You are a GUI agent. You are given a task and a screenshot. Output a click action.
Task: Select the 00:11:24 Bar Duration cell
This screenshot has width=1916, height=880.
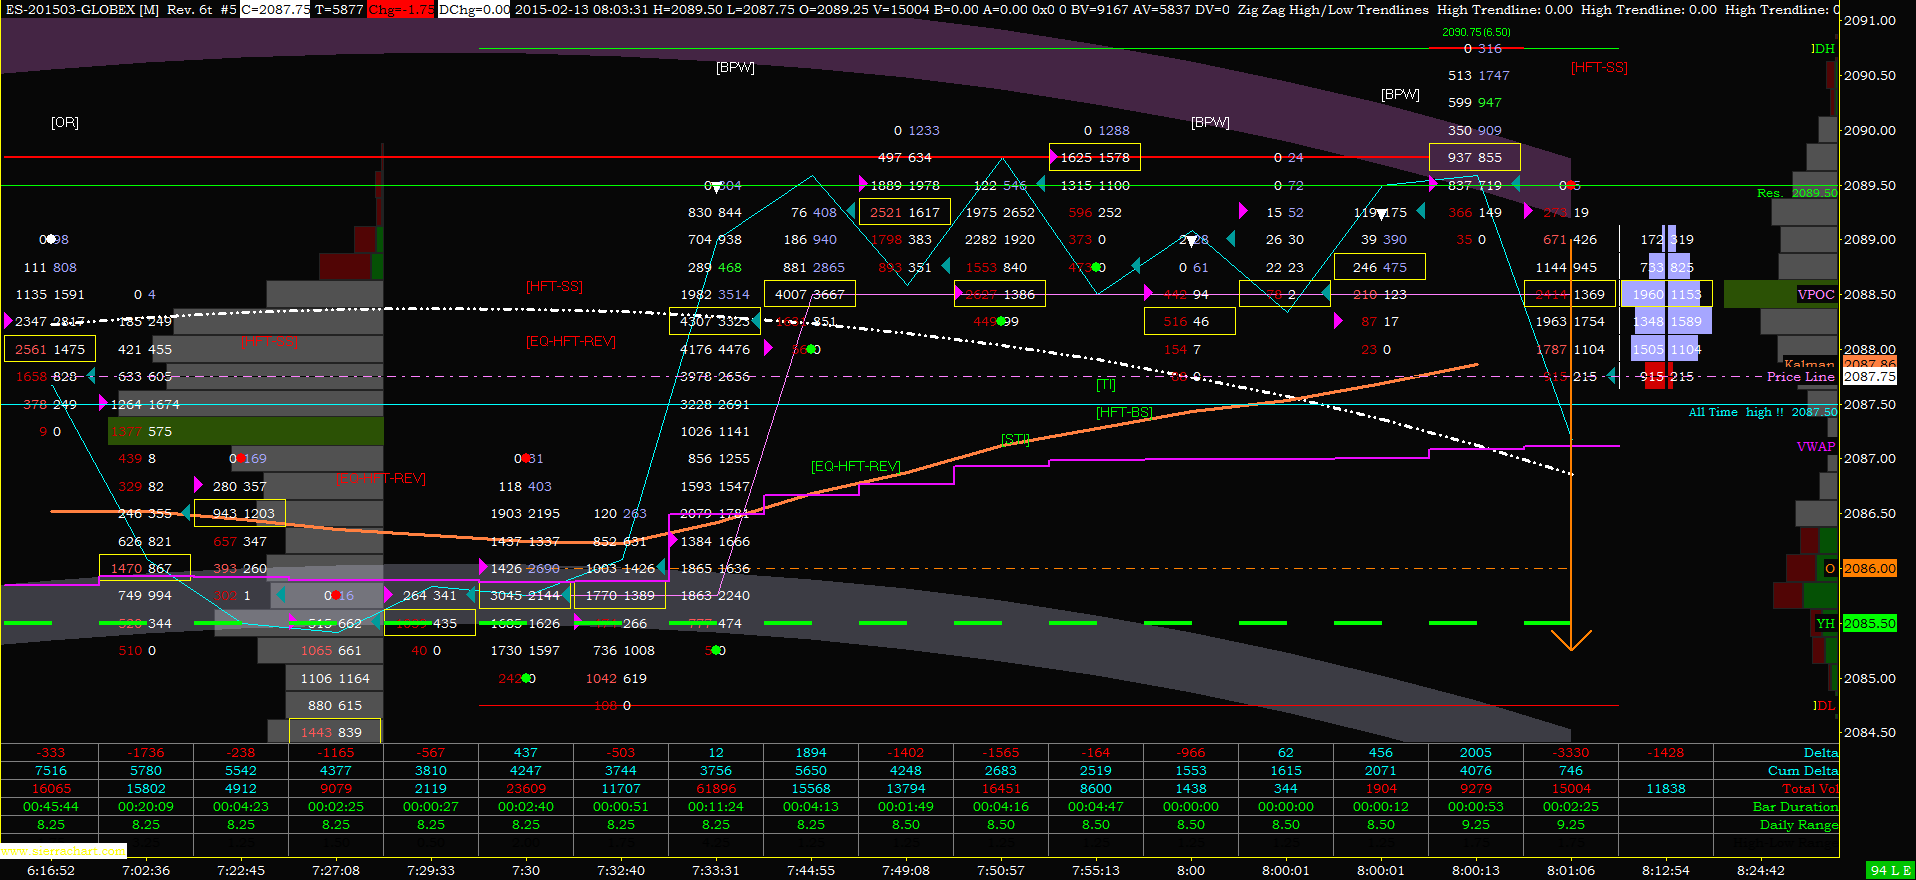point(716,806)
